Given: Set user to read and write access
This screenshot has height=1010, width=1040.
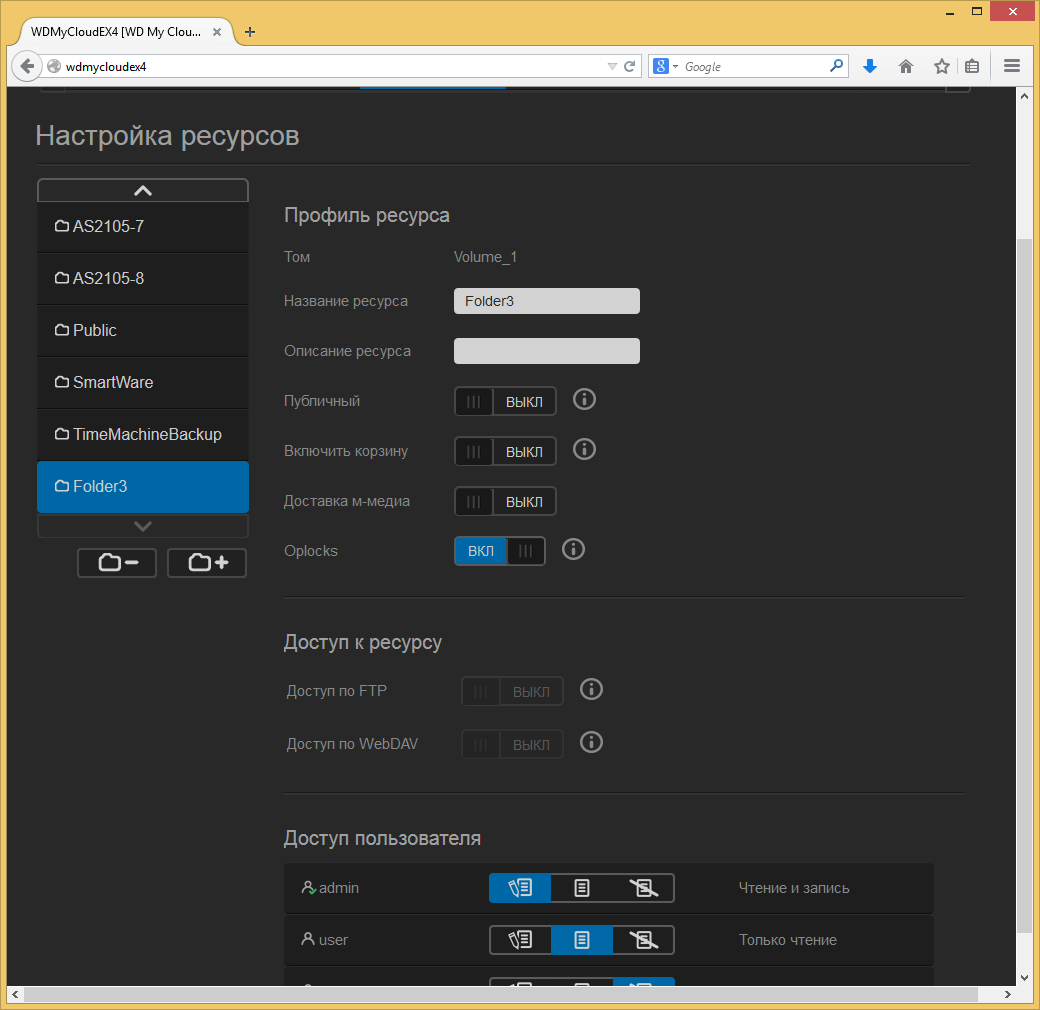Looking at the screenshot, I should pyautogui.click(x=520, y=940).
